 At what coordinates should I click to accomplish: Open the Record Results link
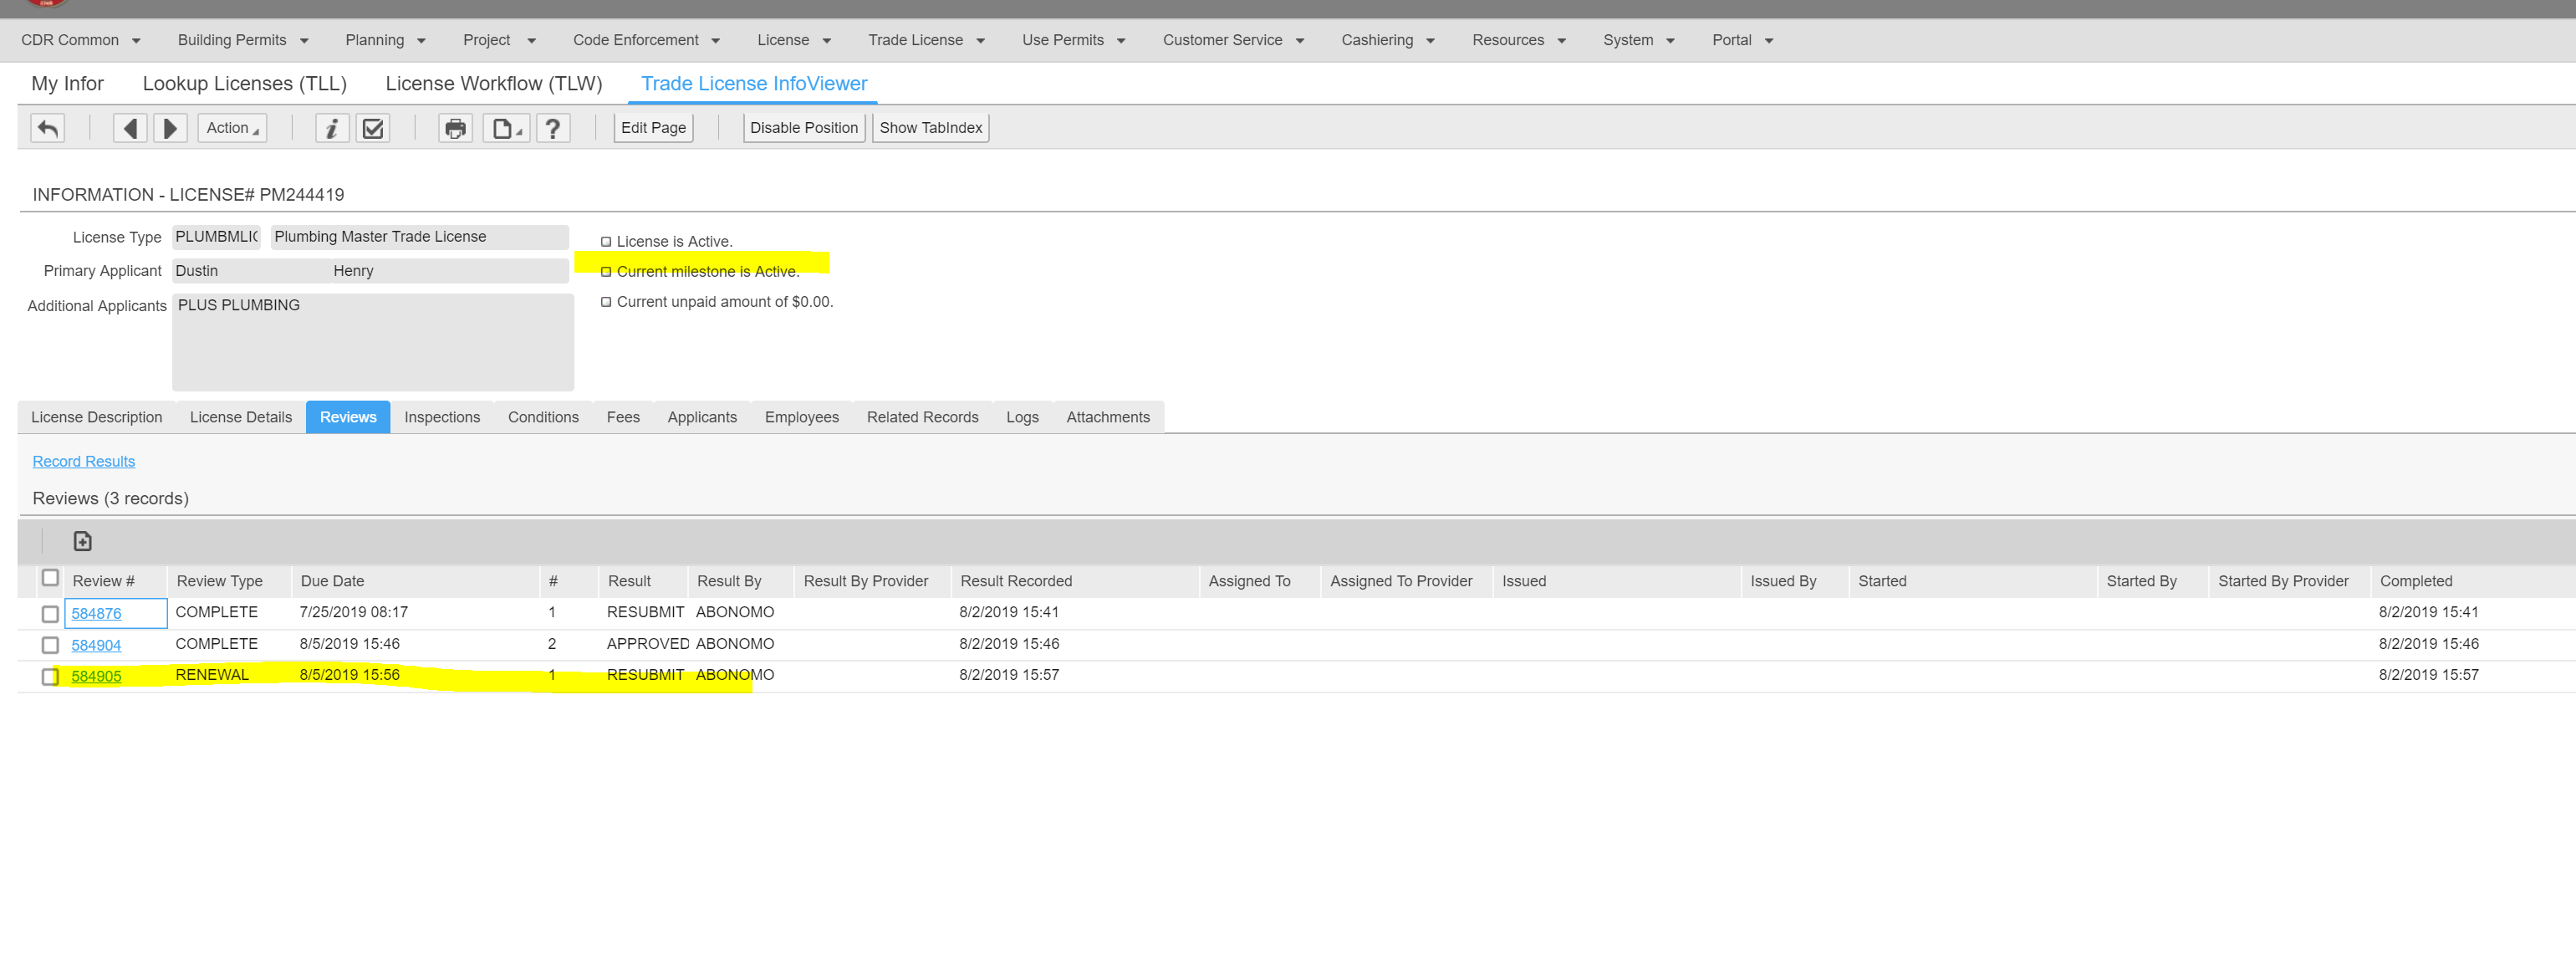tap(83, 461)
